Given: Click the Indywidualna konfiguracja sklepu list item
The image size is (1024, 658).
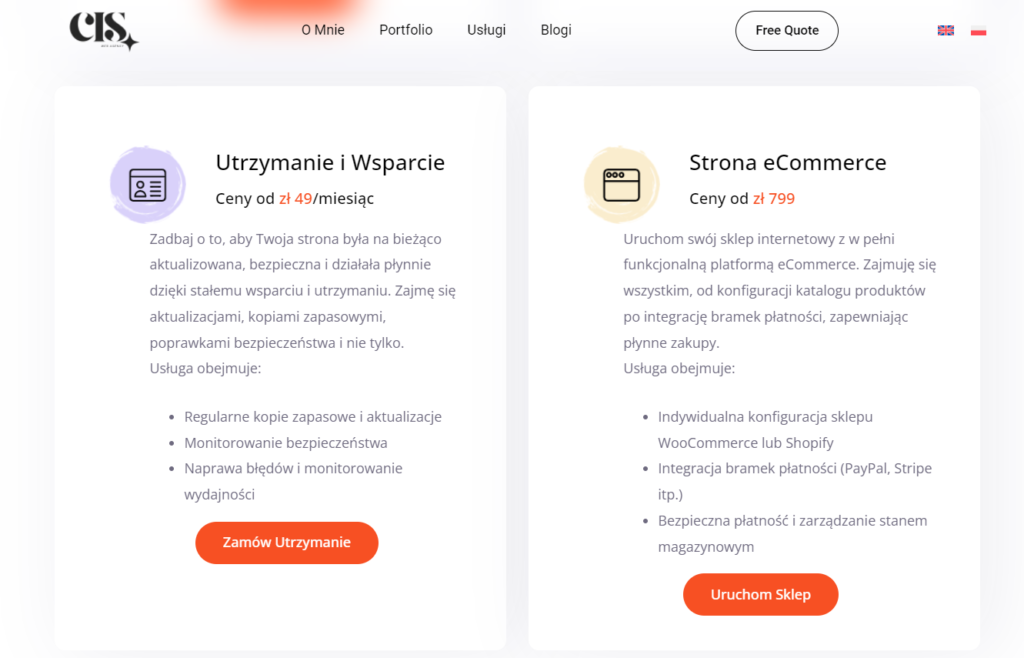Looking at the screenshot, I should (765, 430).
